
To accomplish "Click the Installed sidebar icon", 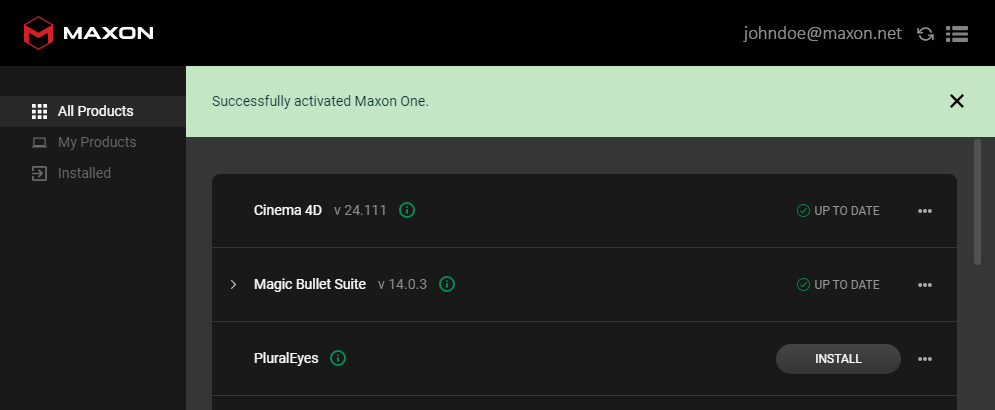I will [39, 173].
